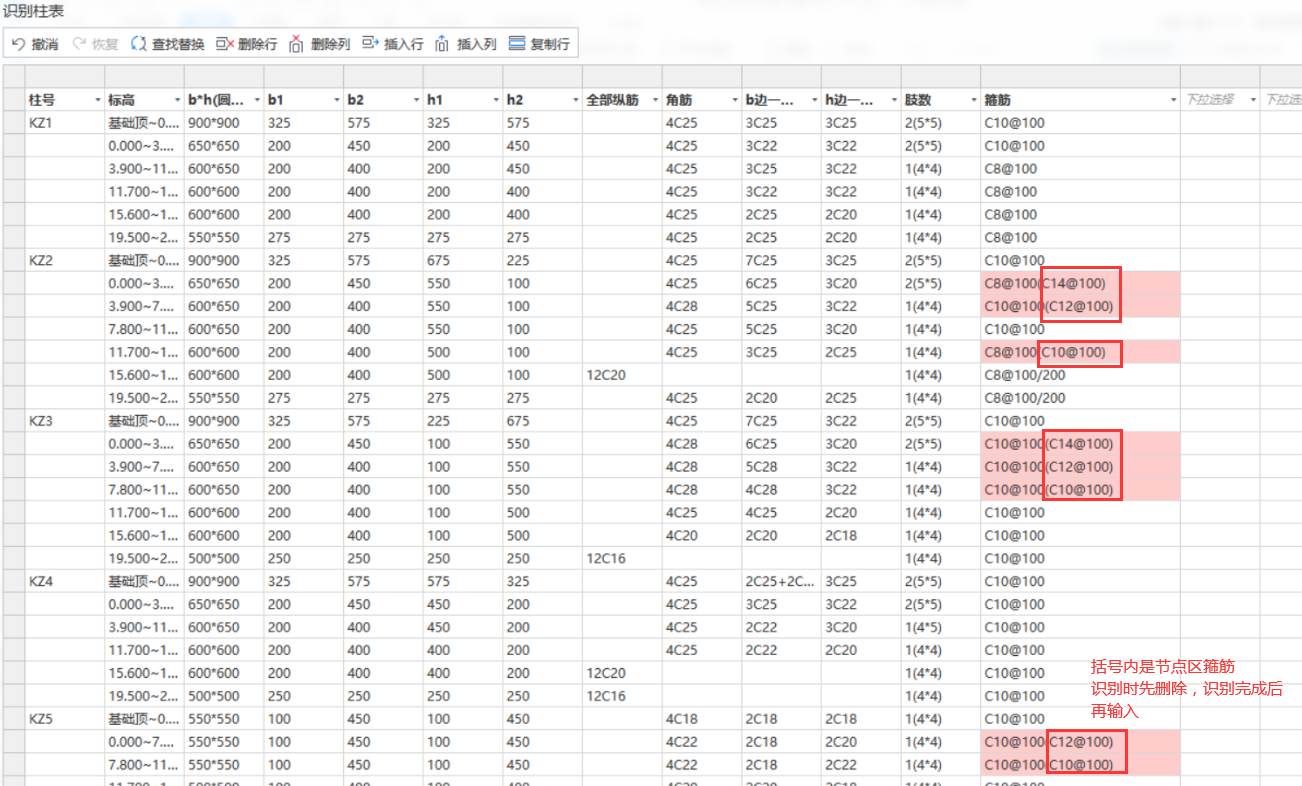This screenshot has height=786, width=1302.
Task: Open the b*h(圆... column header dropdown
Action: click(x=257, y=100)
